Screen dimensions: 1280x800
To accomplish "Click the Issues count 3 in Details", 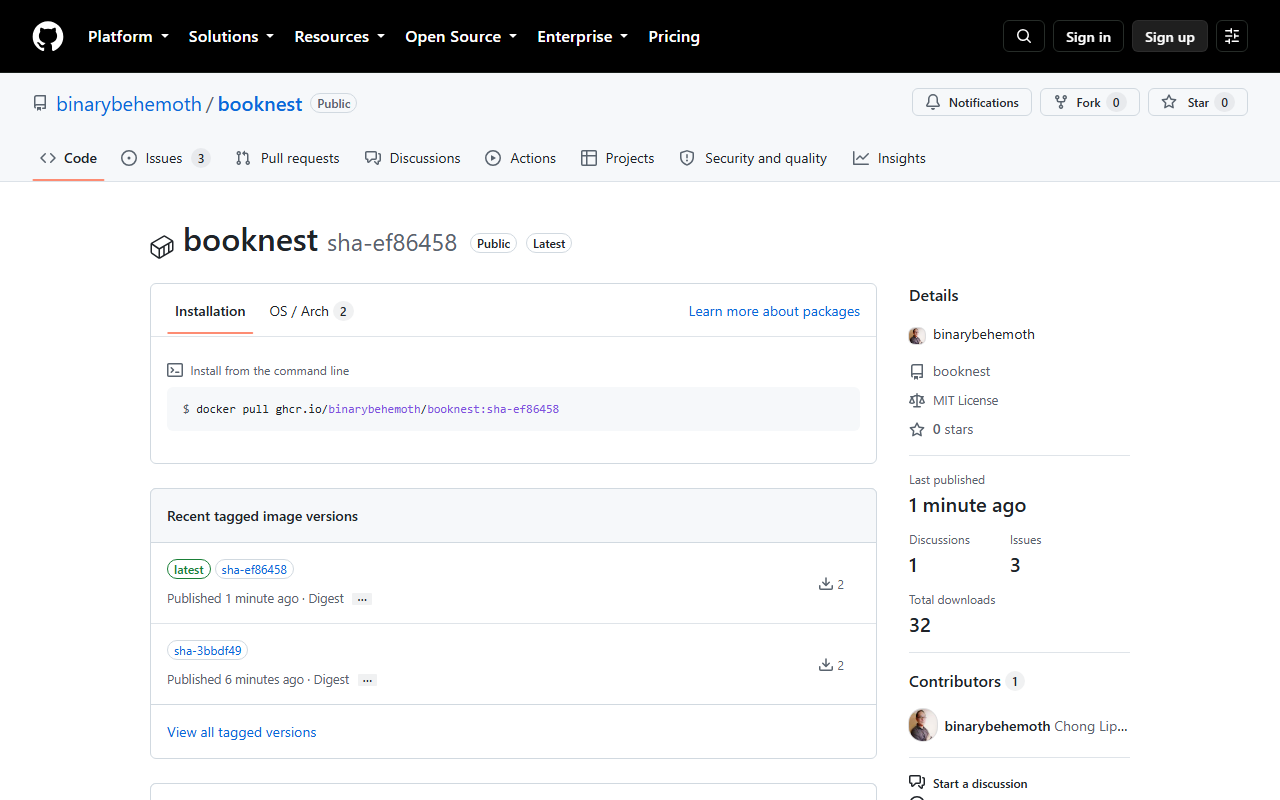I will 1015,565.
